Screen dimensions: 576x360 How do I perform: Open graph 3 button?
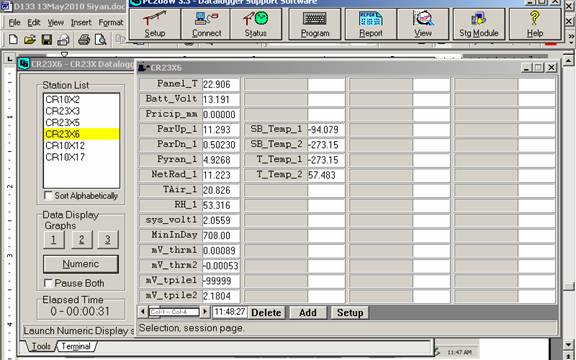[x=108, y=240]
